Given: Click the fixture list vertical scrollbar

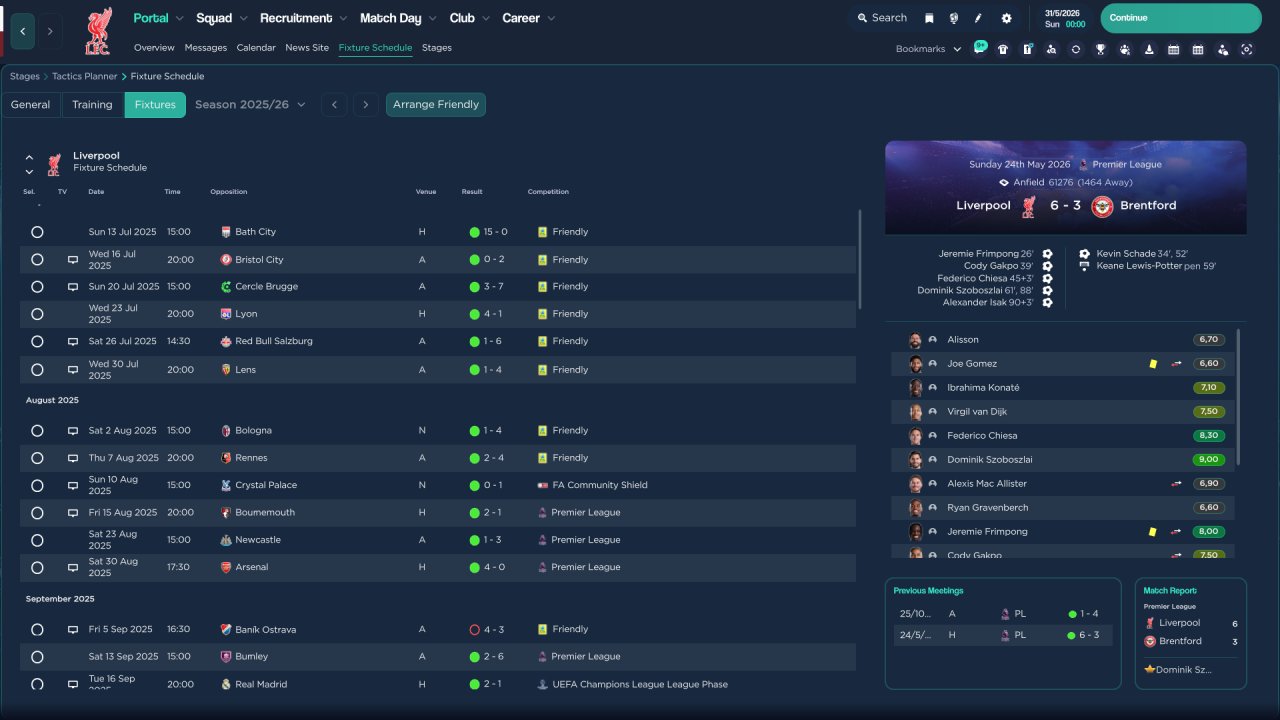Looking at the screenshot, I should point(860,260).
